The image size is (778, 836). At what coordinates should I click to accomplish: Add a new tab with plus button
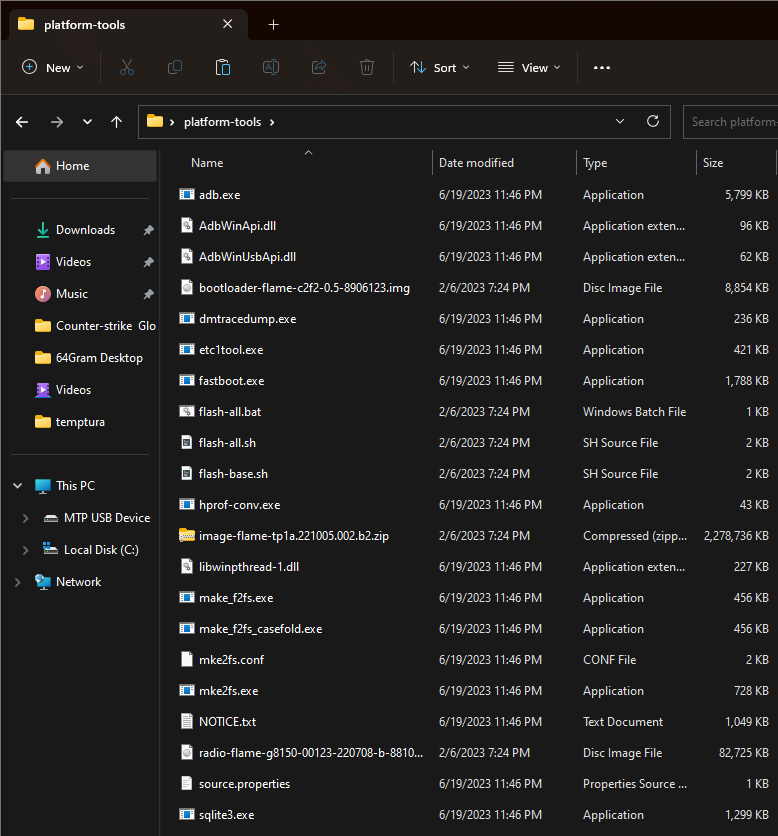click(x=273, y=24)
